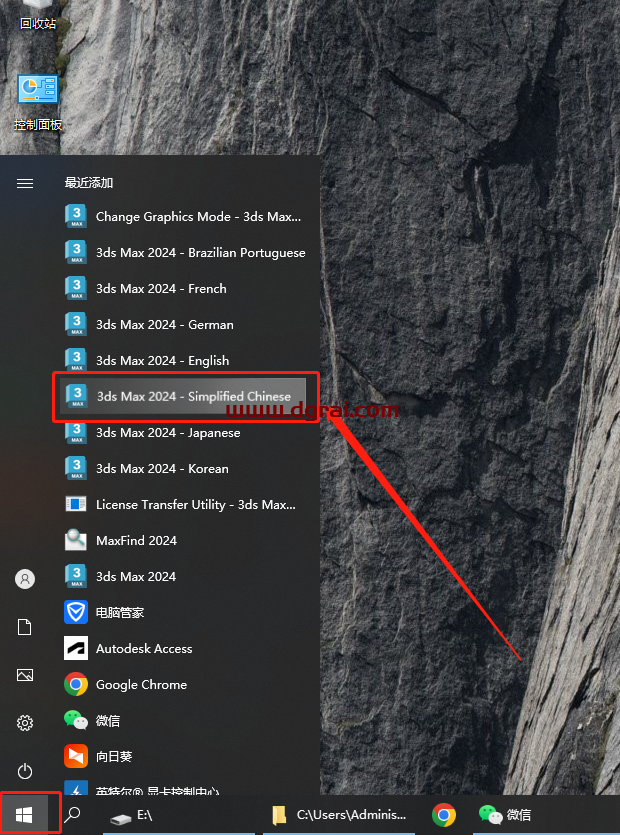The height and width of the screenshot is (835, 620).
Task: Expand the Start menu hamburger button
Action: (25, 183)
